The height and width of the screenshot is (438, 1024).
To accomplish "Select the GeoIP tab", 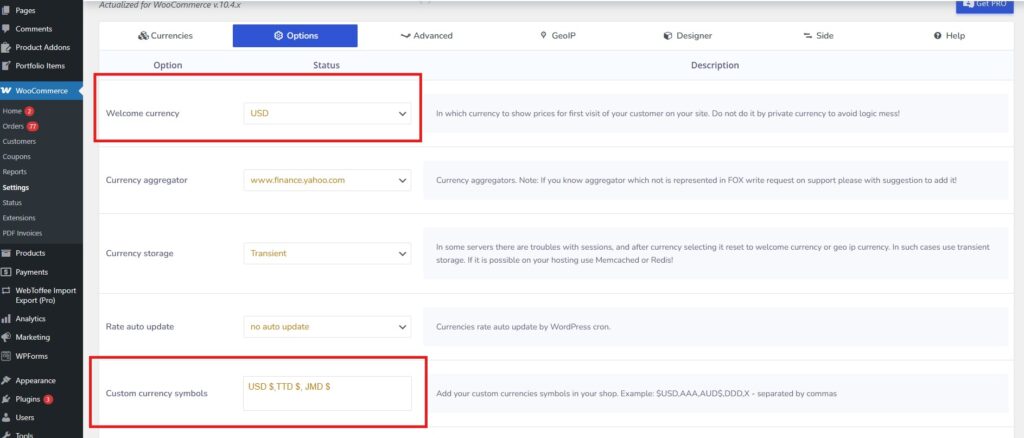I will (557, 36).
